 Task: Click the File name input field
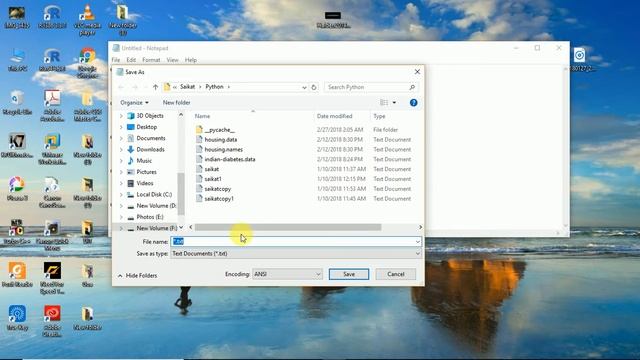(296, 242)
